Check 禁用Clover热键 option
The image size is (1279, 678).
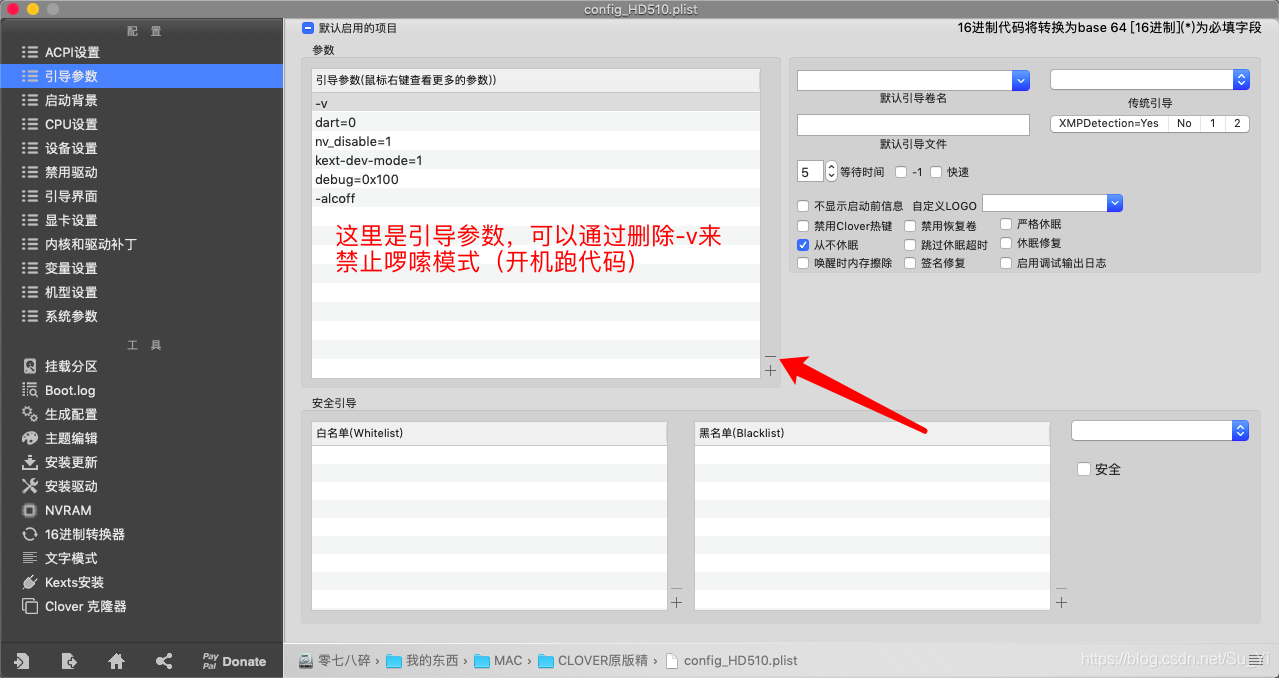(x=803, y=226)
